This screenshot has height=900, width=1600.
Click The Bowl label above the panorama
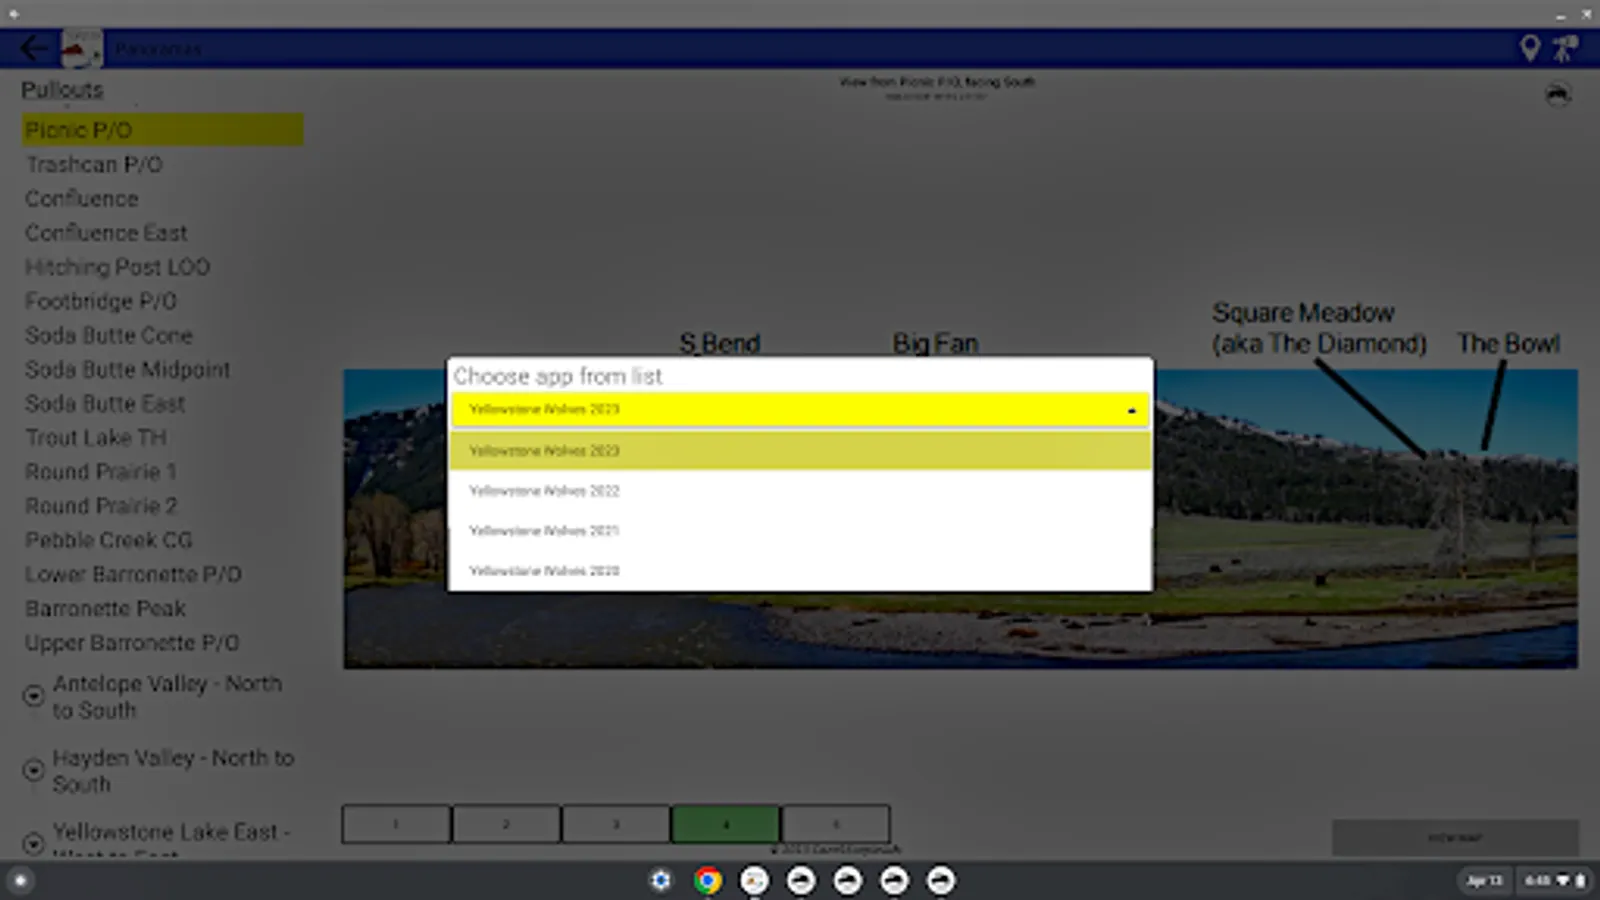pyautogui.click(x=1508, y=344)
